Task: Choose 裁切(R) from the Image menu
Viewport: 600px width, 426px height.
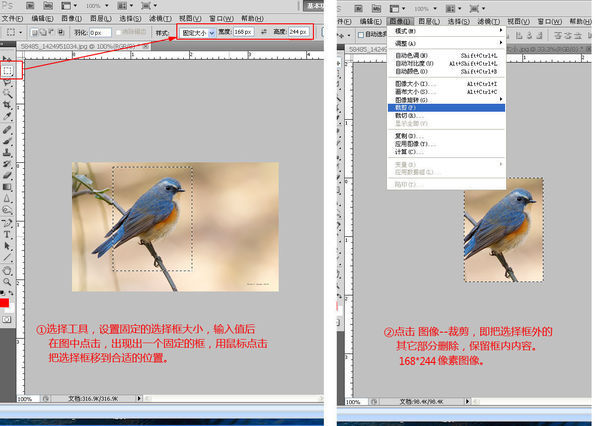Action: coord(447,116)
